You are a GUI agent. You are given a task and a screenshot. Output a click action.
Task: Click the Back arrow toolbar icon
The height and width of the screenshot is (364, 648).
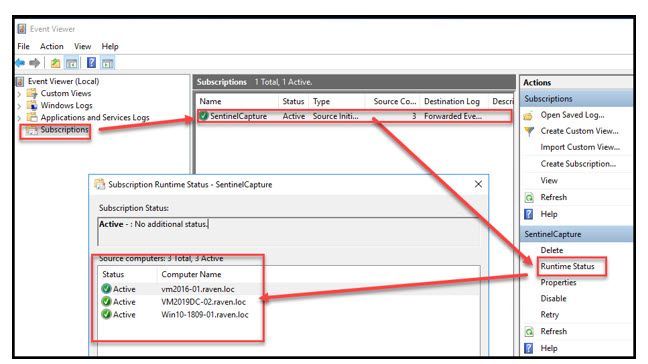click(20, 63)
